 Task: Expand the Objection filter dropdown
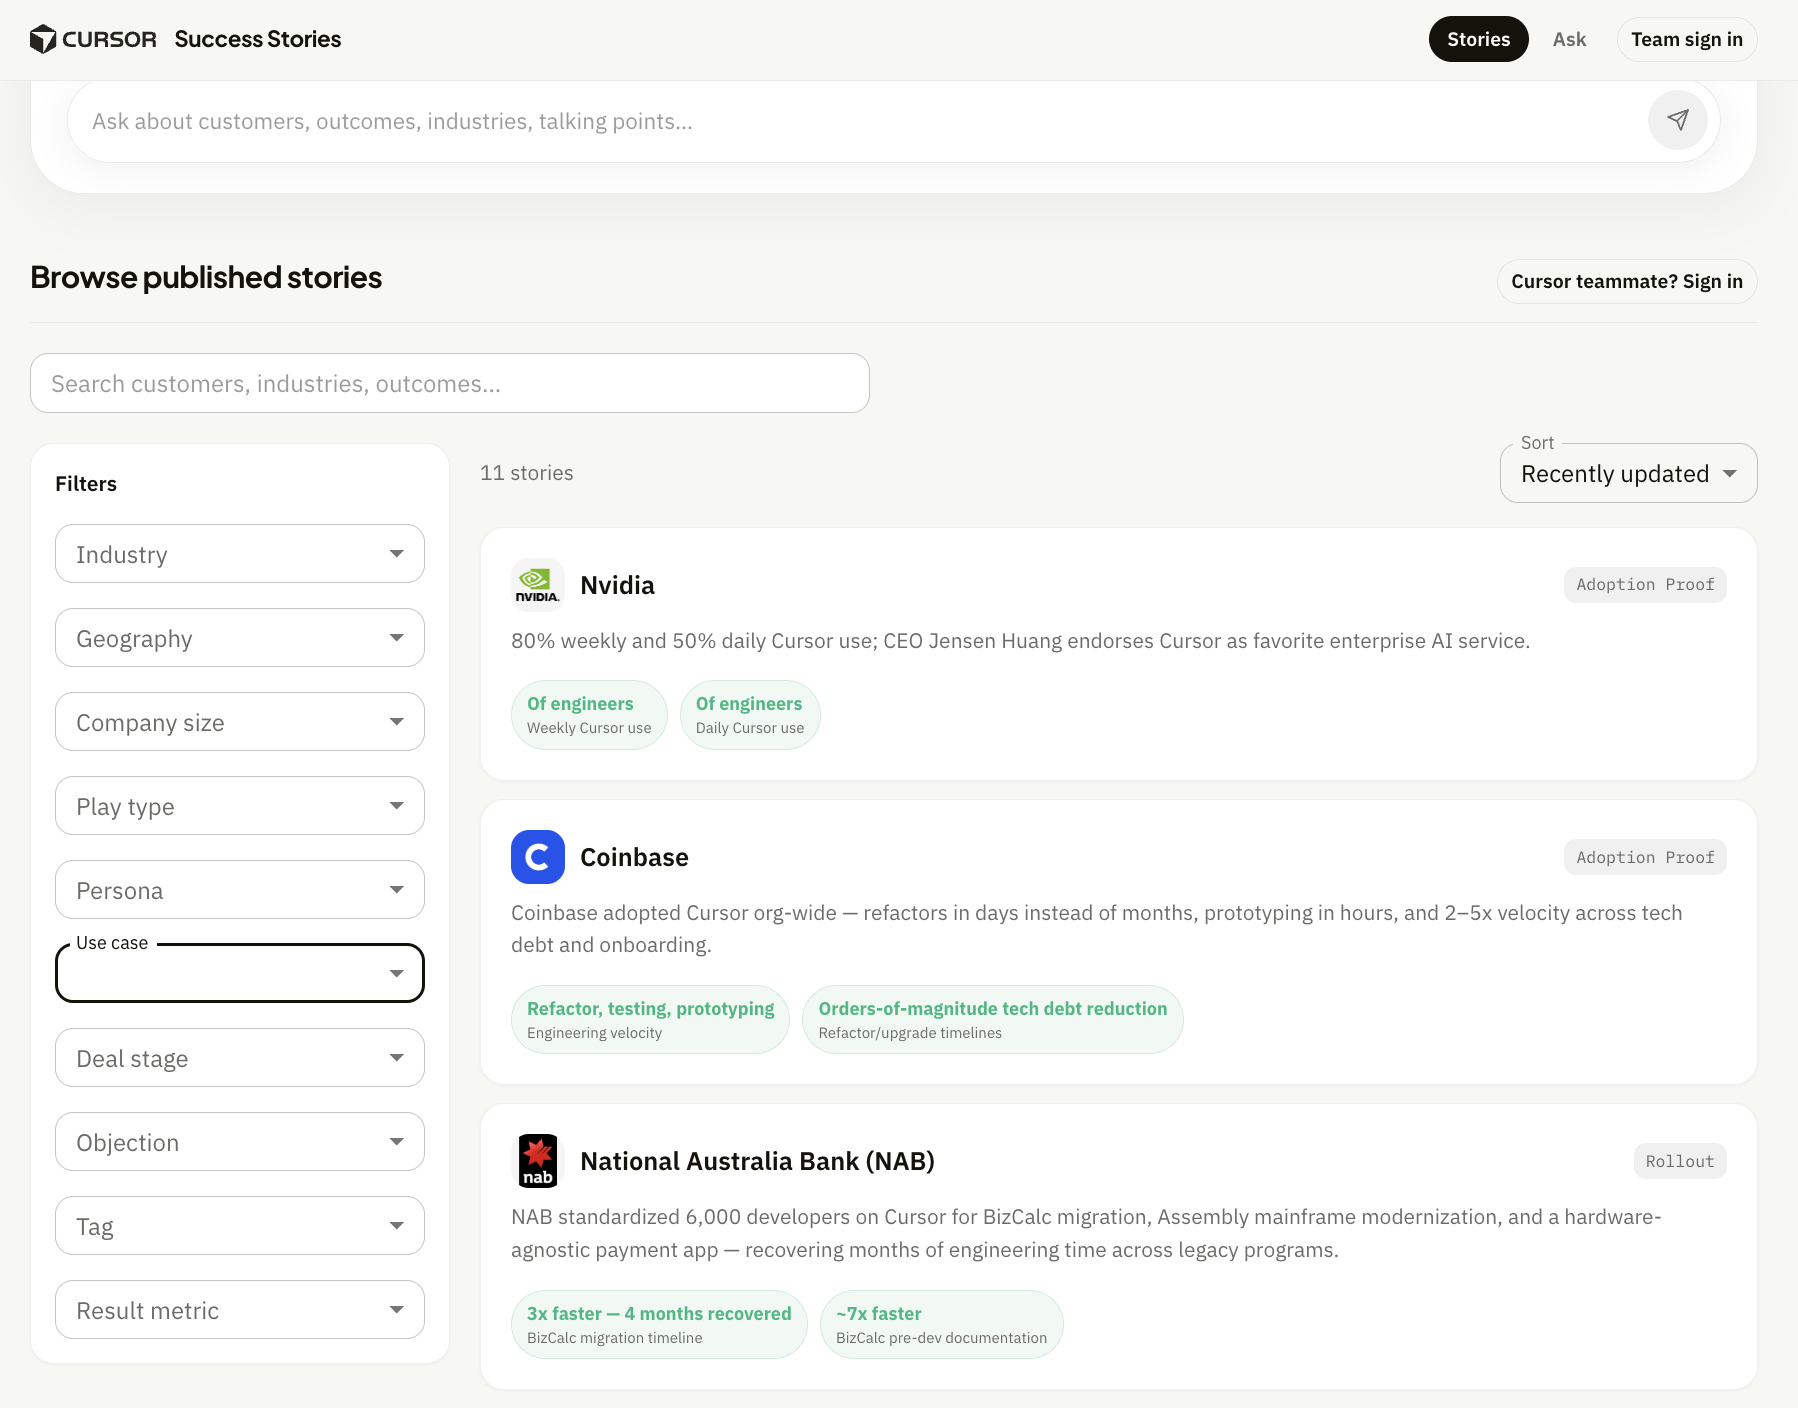[240, 1142]
